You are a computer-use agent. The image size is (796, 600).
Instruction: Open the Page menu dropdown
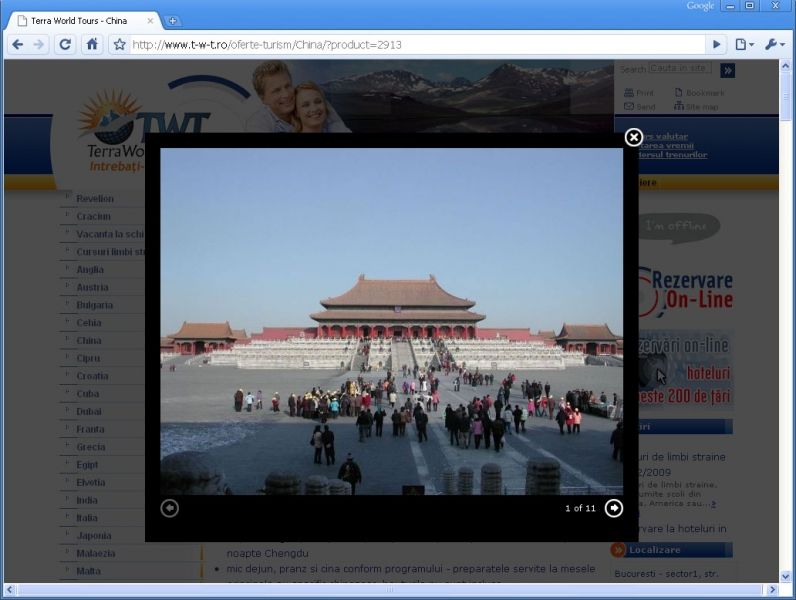744,44
